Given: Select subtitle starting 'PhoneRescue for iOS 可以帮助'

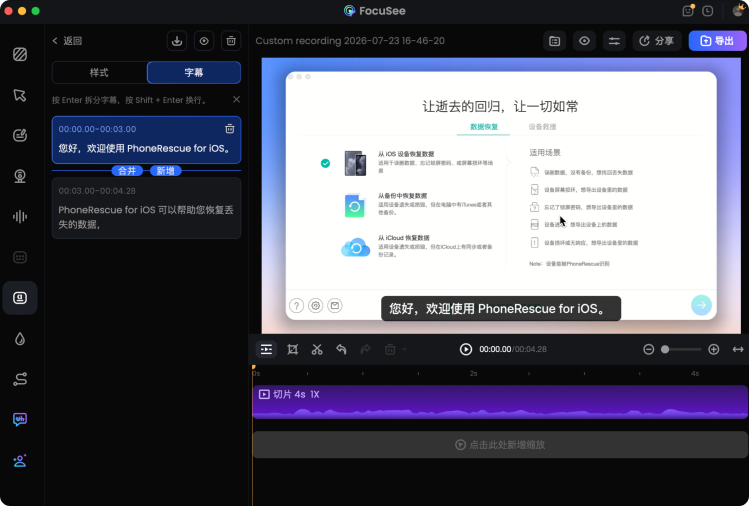Looking at the screenshot, I should click(146, 217).
